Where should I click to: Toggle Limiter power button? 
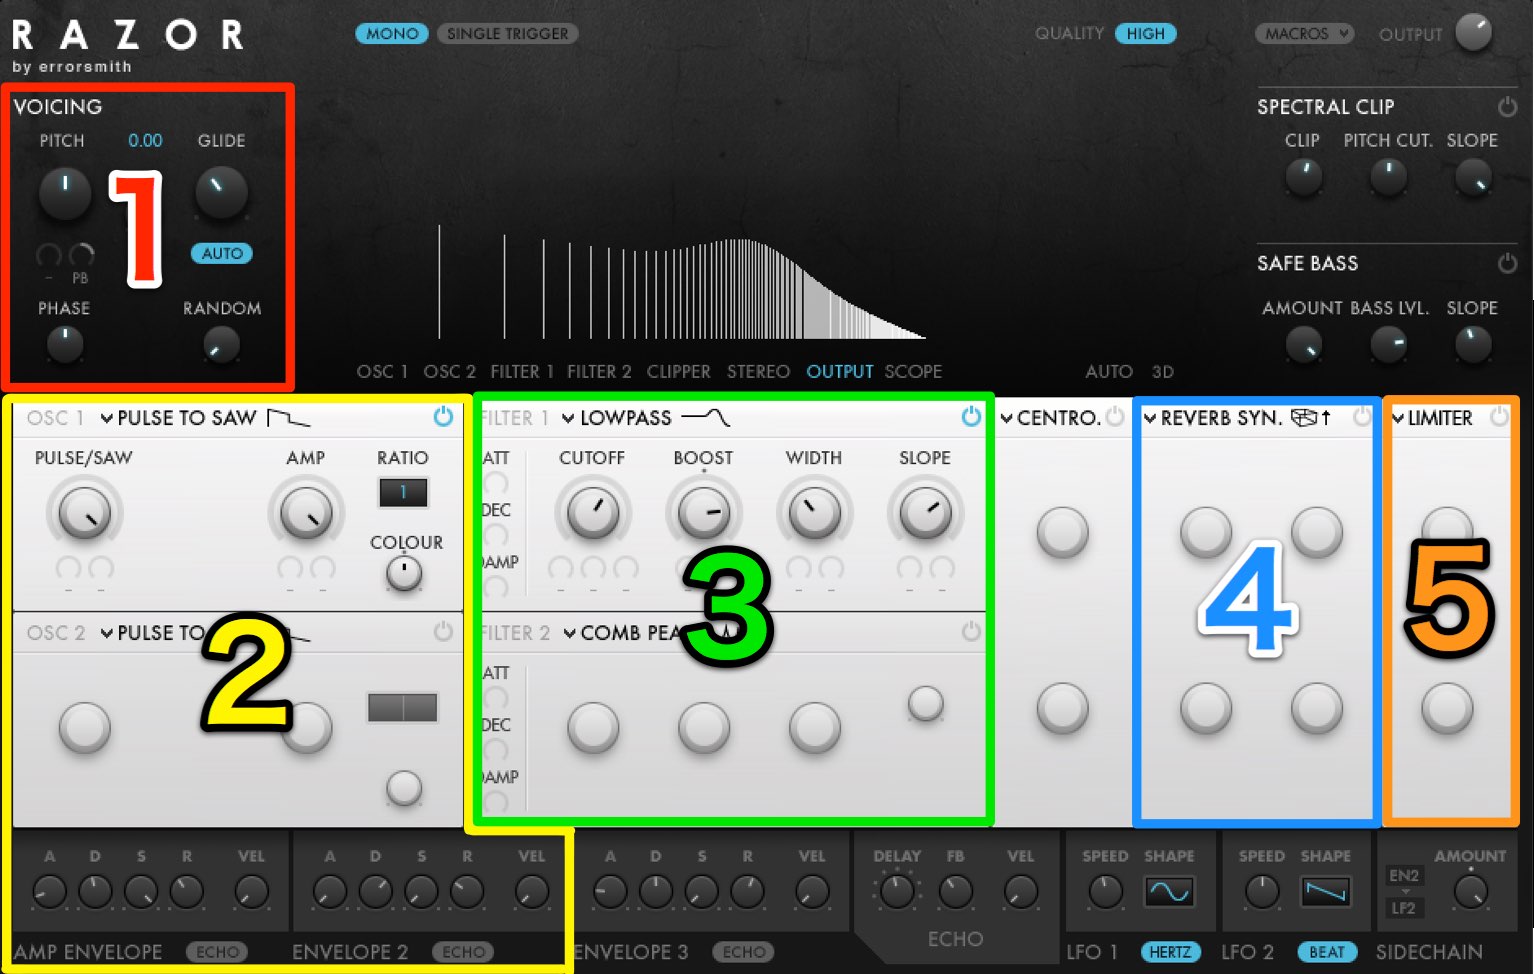tap(1499, 417)
